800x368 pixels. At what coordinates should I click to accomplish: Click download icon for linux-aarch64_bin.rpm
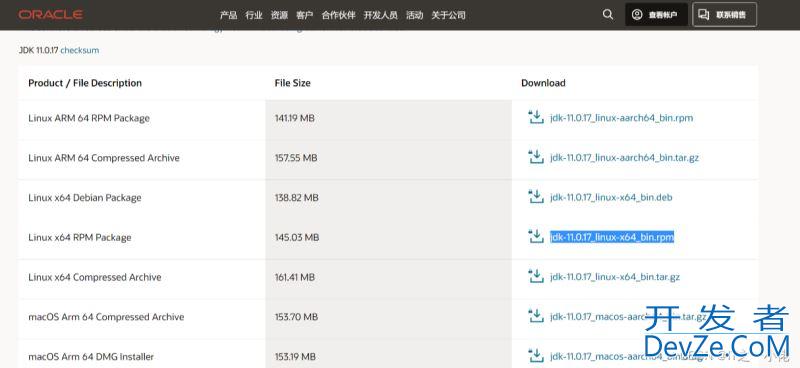click(536, 118)
